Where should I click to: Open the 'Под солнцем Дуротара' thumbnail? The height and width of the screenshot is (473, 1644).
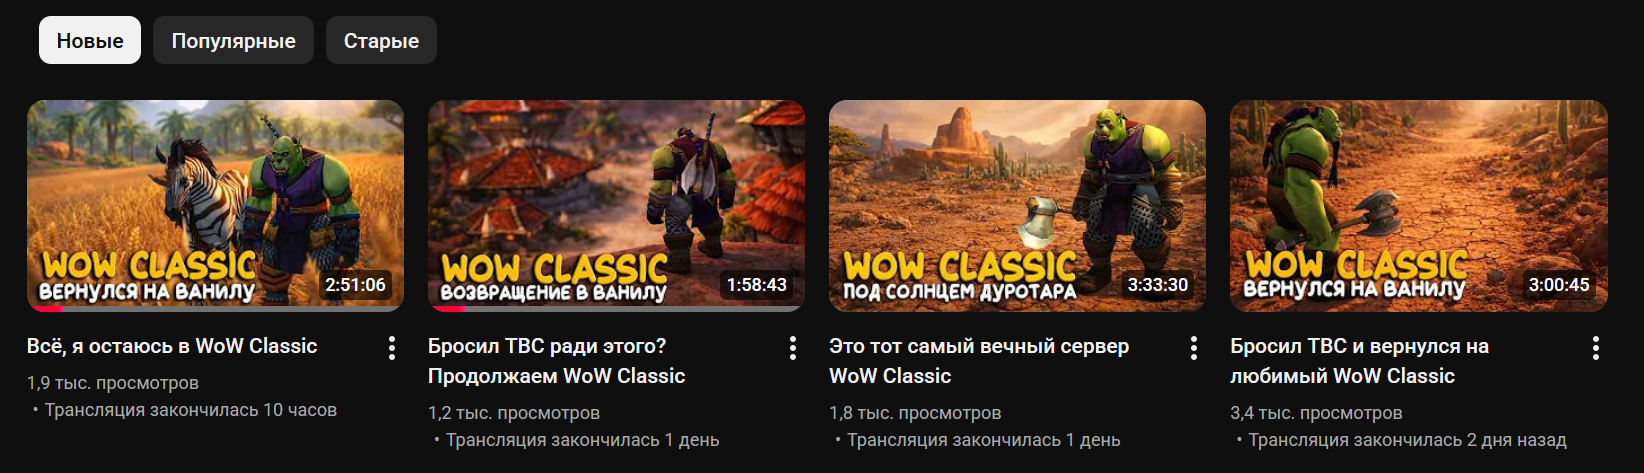coord(1017,206)
